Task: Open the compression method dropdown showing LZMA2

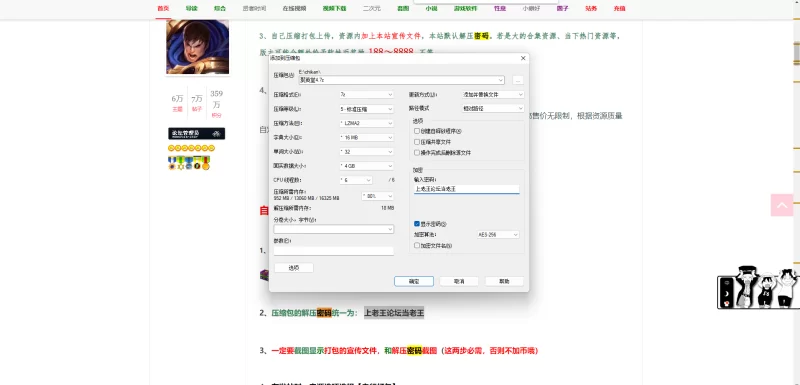Action: coord(366,123)
